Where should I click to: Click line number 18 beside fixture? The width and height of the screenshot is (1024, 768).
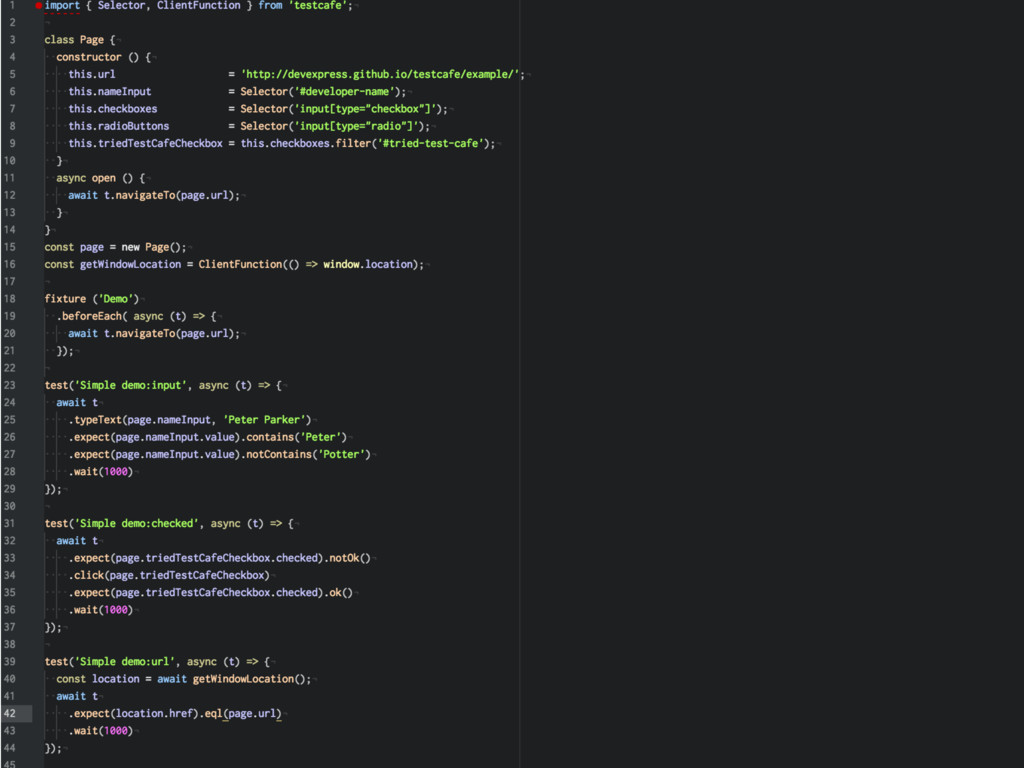pyautogui.click(x=9, y=299)
